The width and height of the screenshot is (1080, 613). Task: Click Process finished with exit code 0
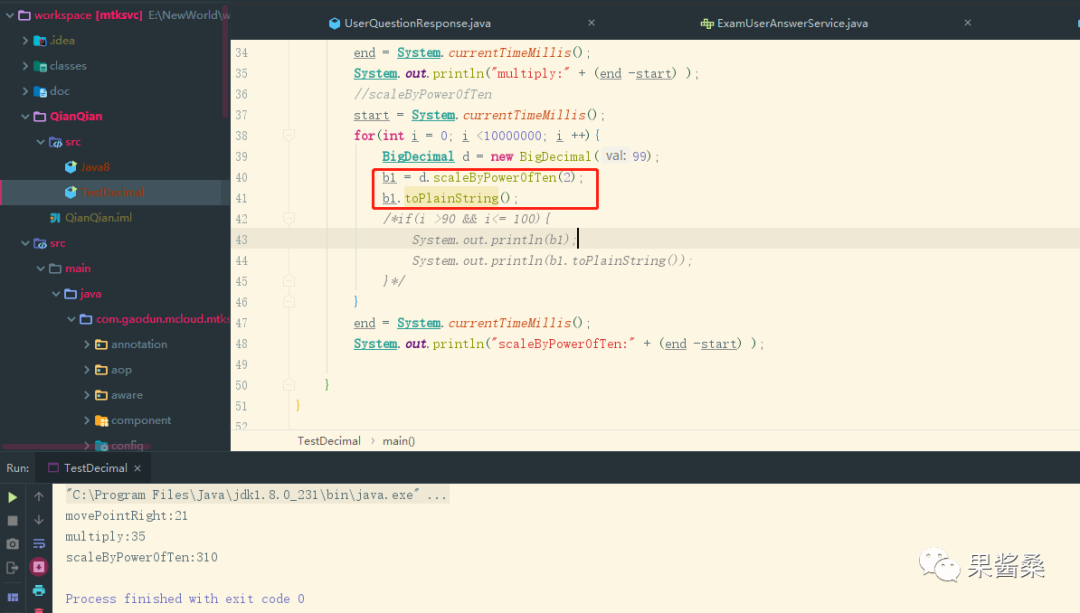coord(185,599)
